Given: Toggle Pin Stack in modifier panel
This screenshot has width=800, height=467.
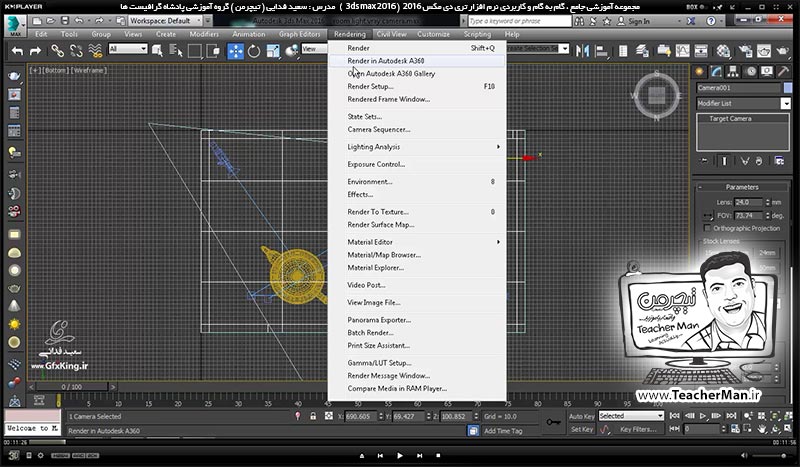Looking at the screenshot, I should click(x=704, y=161).
